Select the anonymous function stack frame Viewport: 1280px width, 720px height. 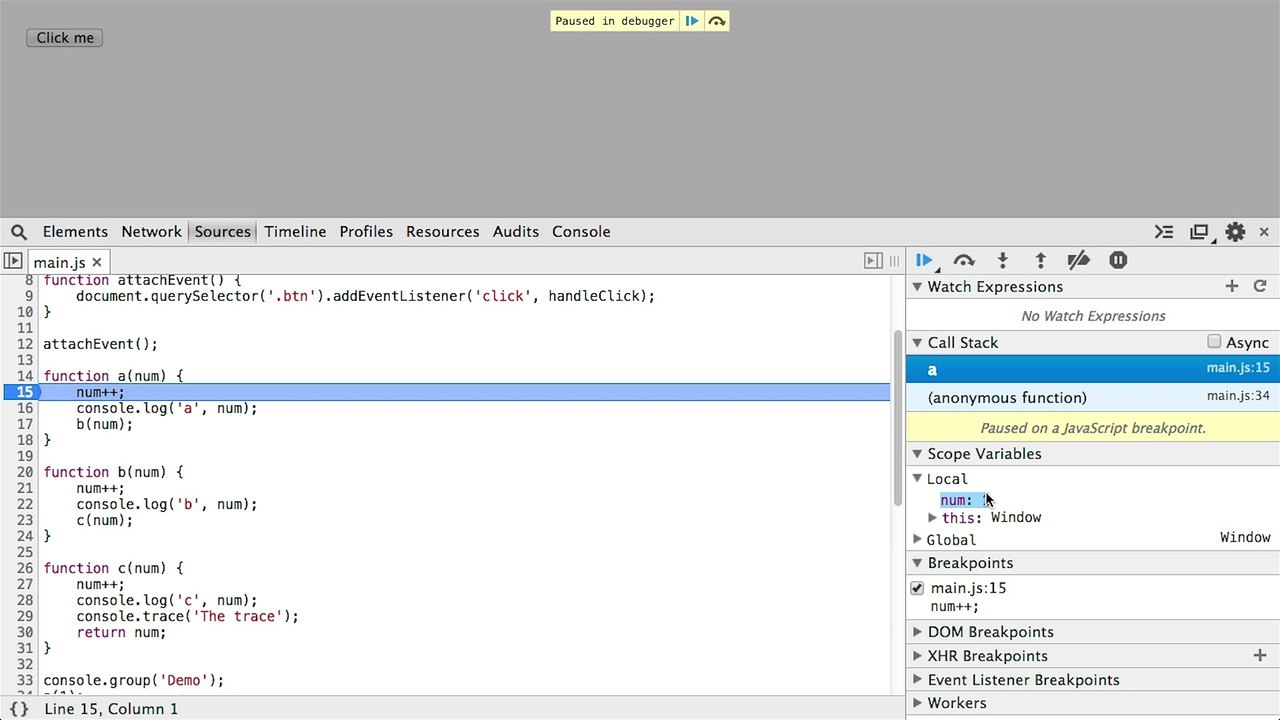[x=1092, y=398]
